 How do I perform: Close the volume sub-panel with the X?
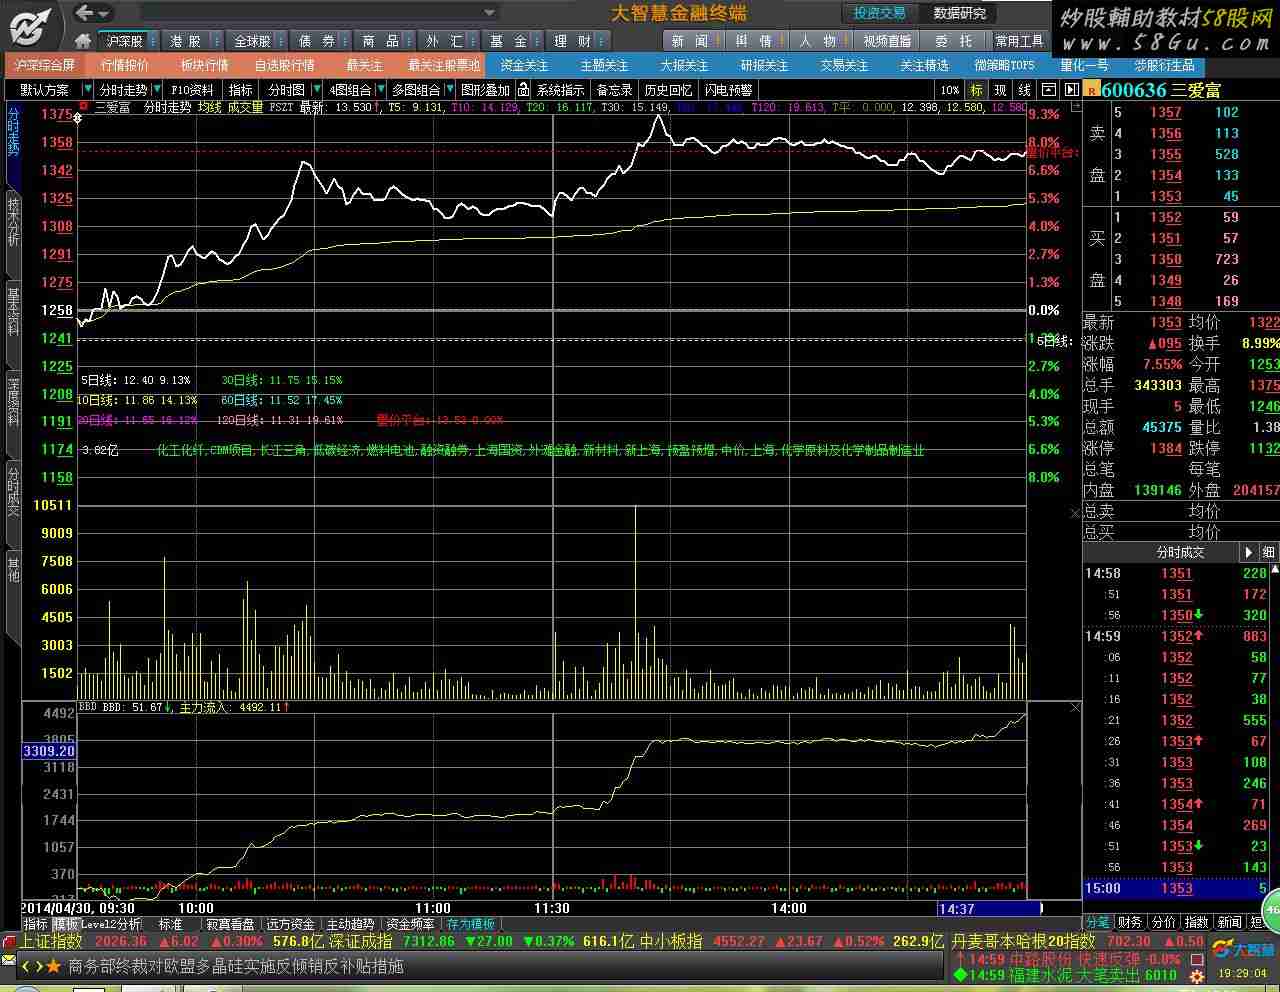coord(1075,513)
